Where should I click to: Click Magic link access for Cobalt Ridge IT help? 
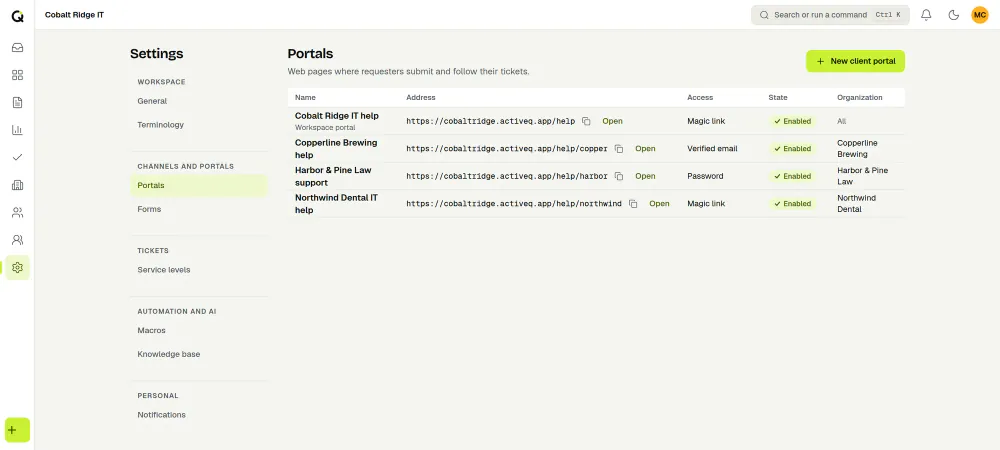tap(706, 121)
